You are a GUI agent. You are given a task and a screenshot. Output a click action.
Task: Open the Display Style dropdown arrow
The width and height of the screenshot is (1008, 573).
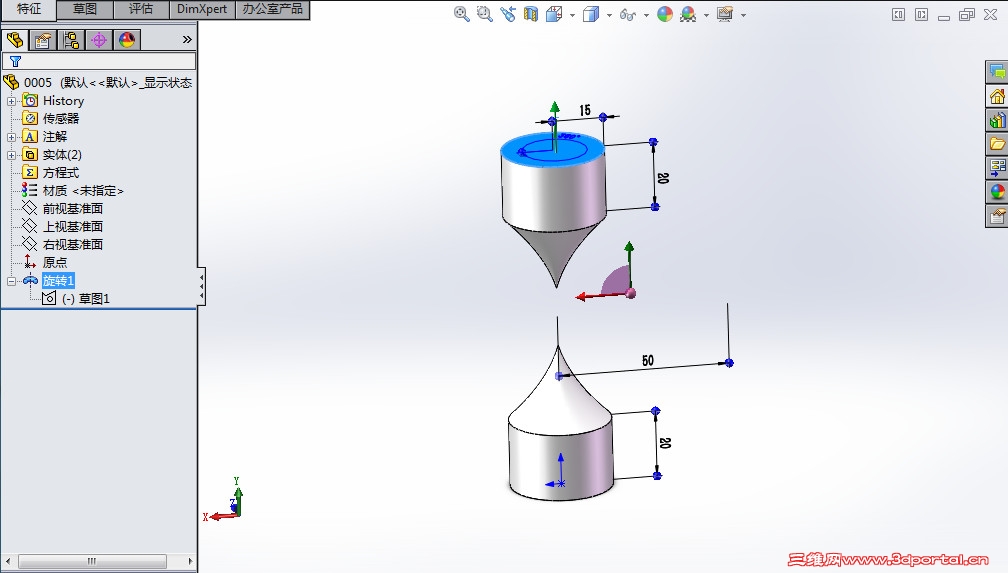point(609,15)
